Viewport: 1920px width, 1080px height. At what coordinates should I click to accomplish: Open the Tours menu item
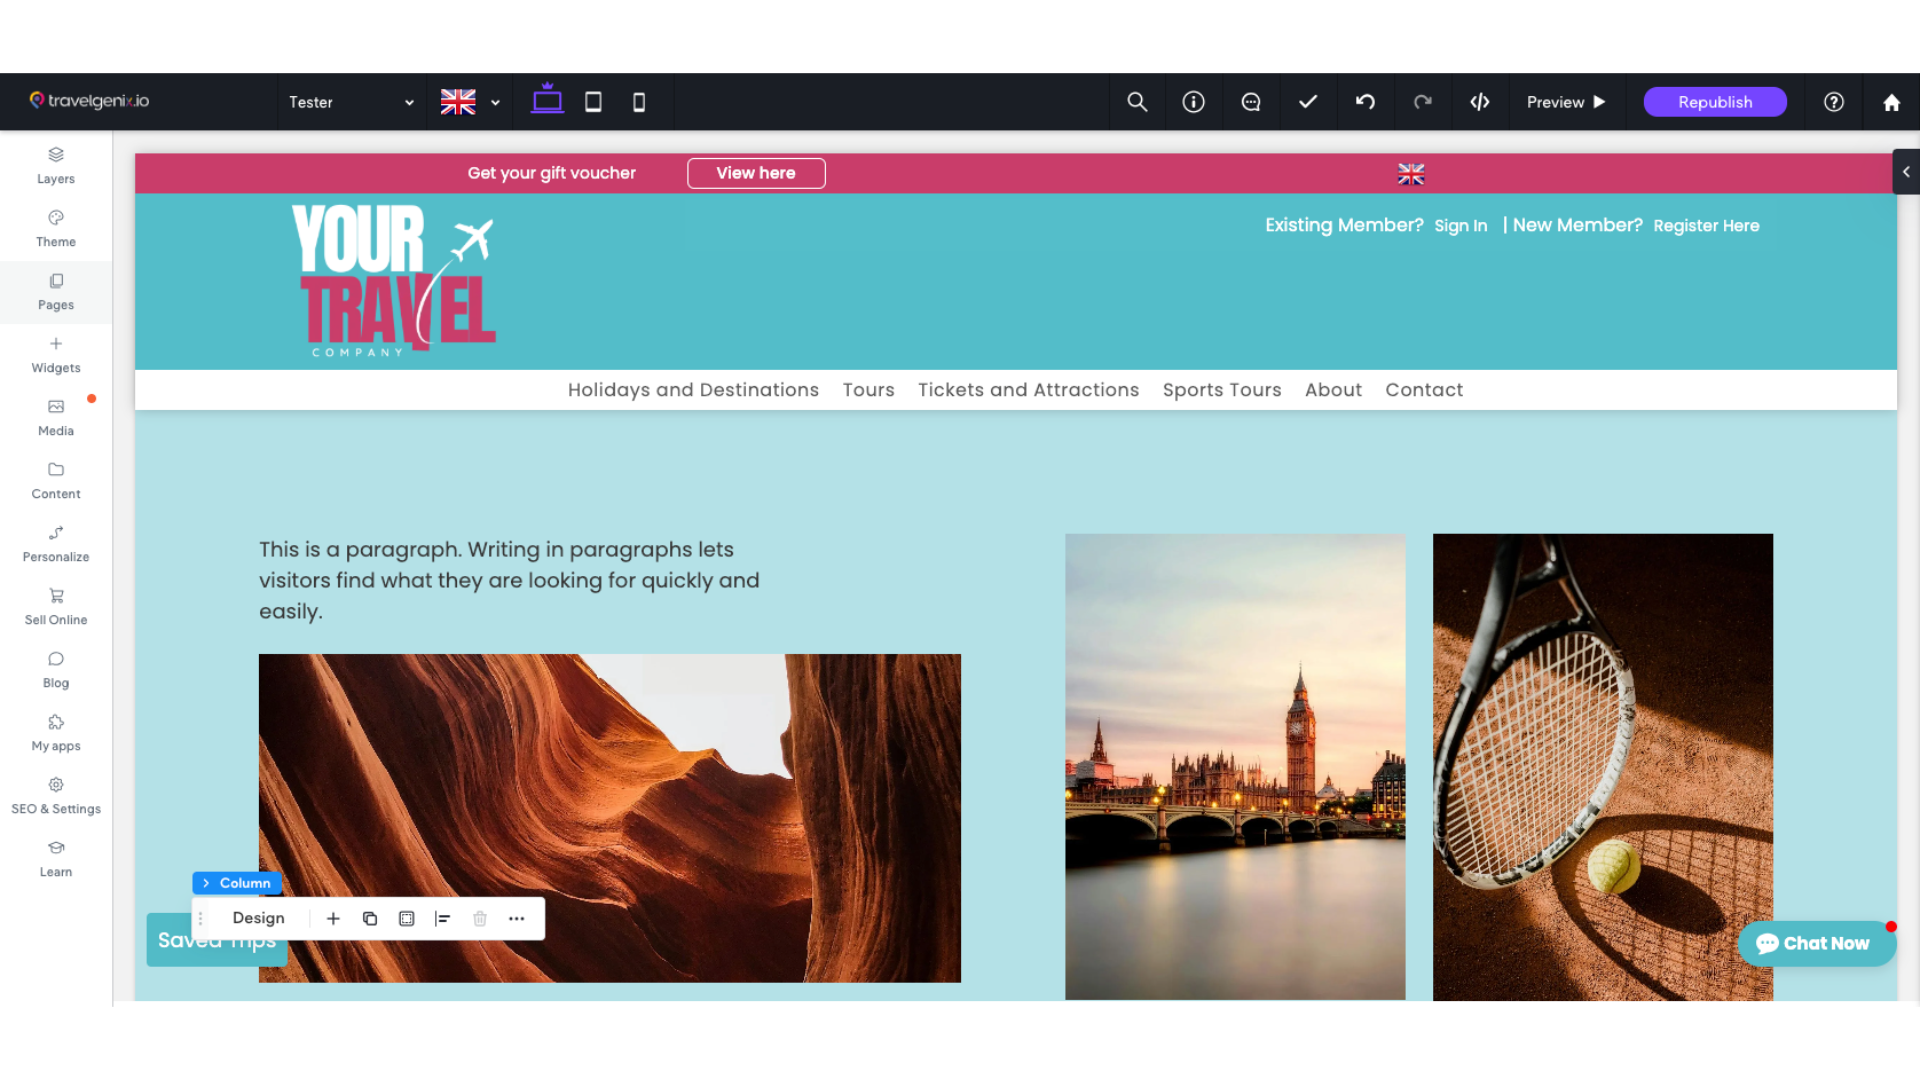pyautogui.click(x=868, y=390)
